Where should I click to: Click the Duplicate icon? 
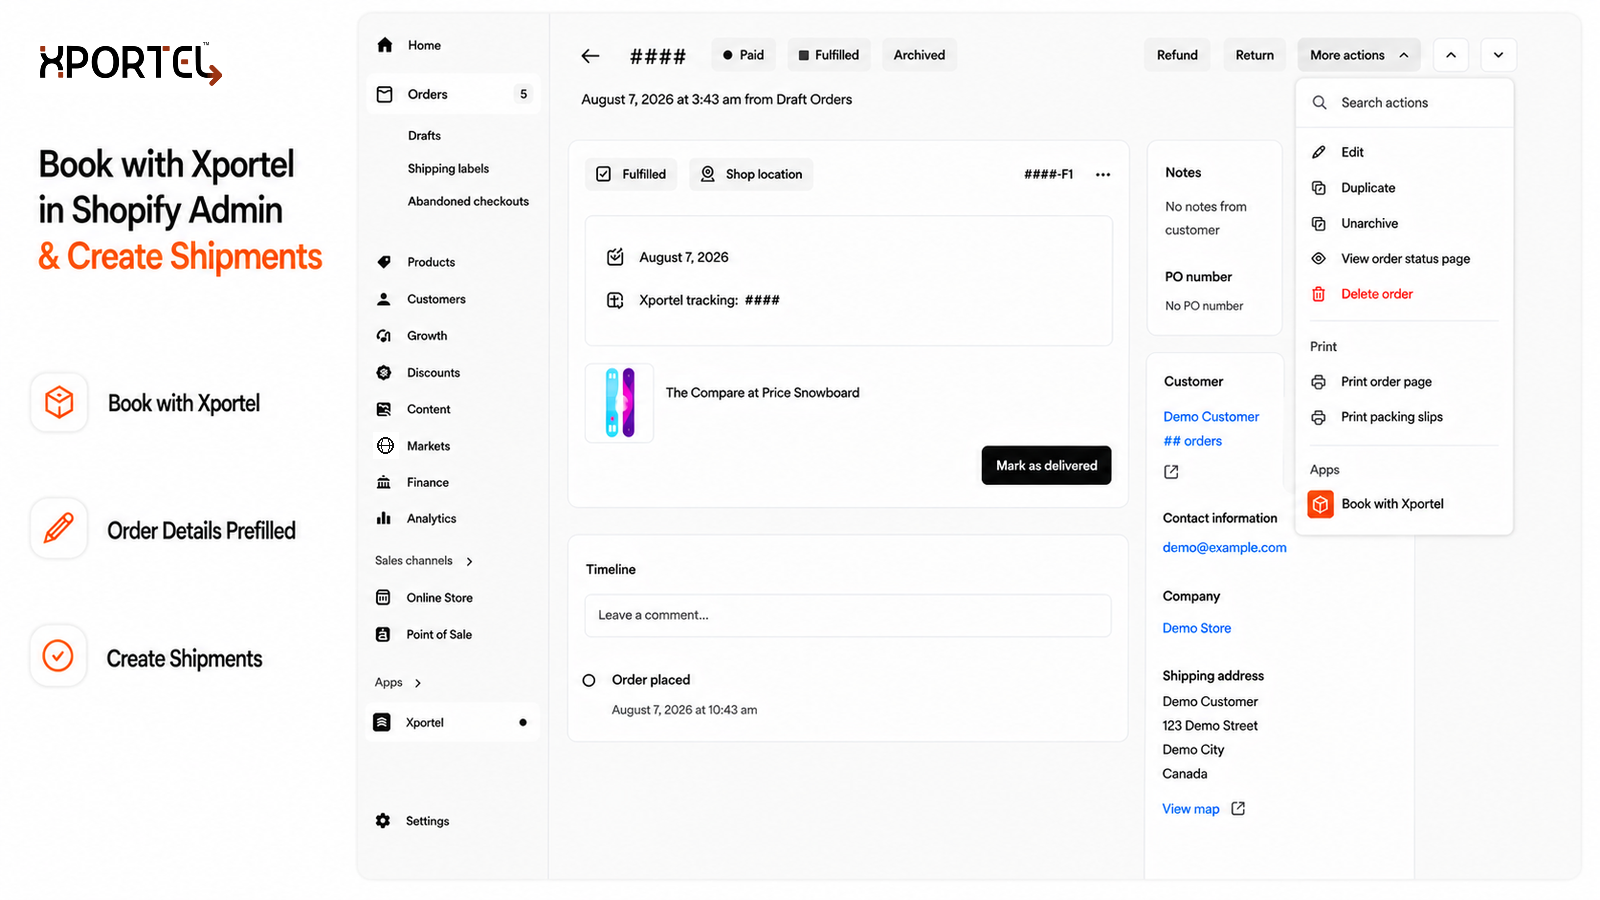(x=1319, y=188)
